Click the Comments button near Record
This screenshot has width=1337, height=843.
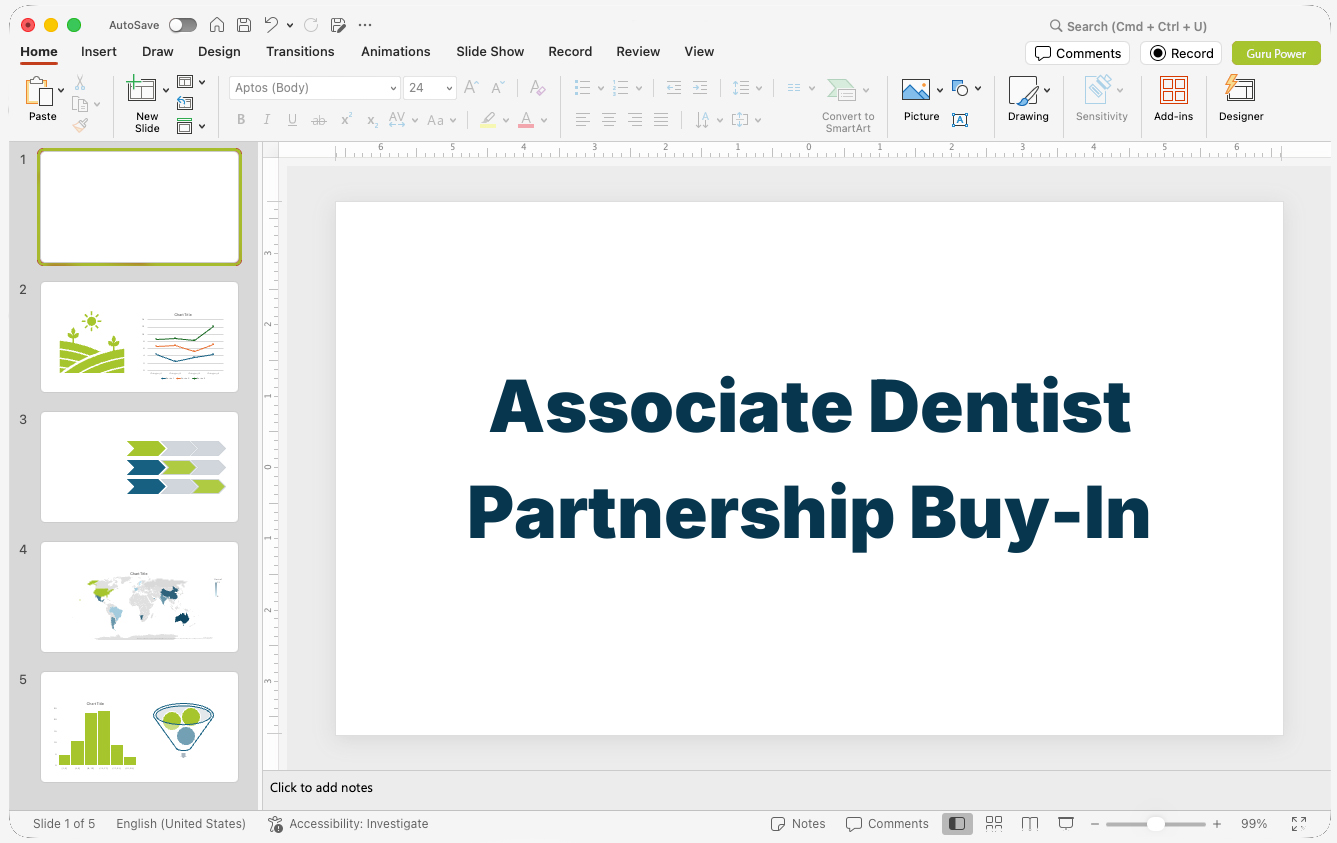coord(1077,53)
